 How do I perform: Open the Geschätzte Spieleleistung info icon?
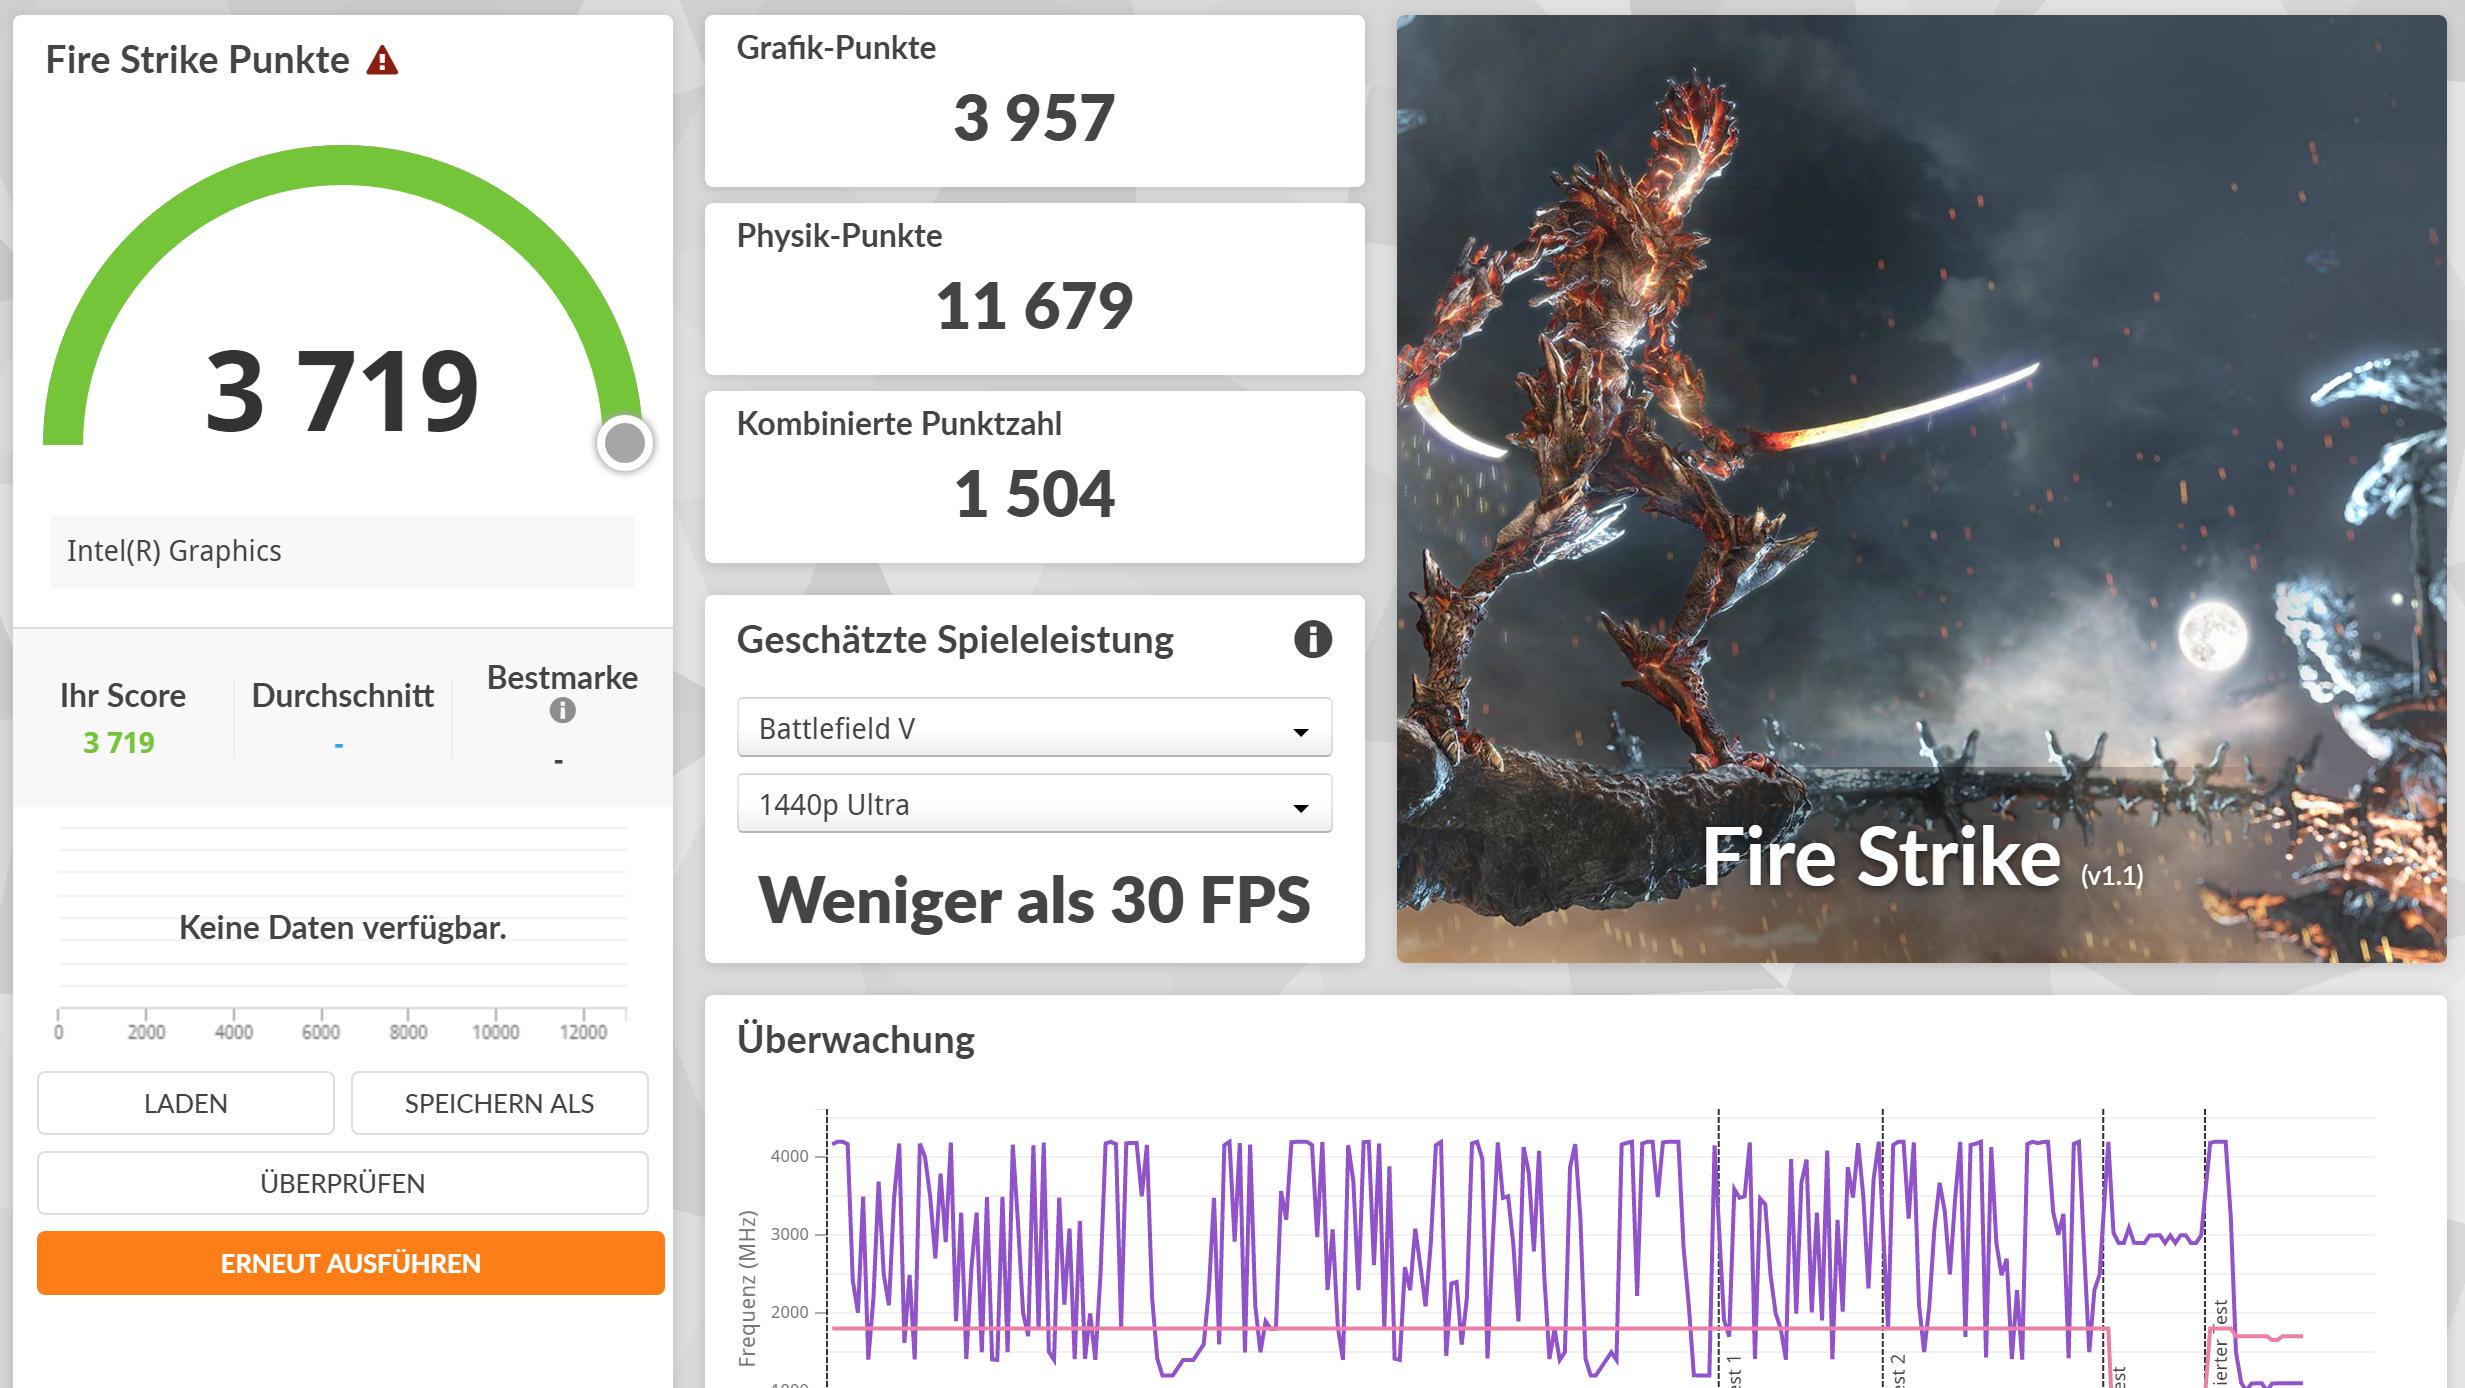click(x=1312, y=639)
